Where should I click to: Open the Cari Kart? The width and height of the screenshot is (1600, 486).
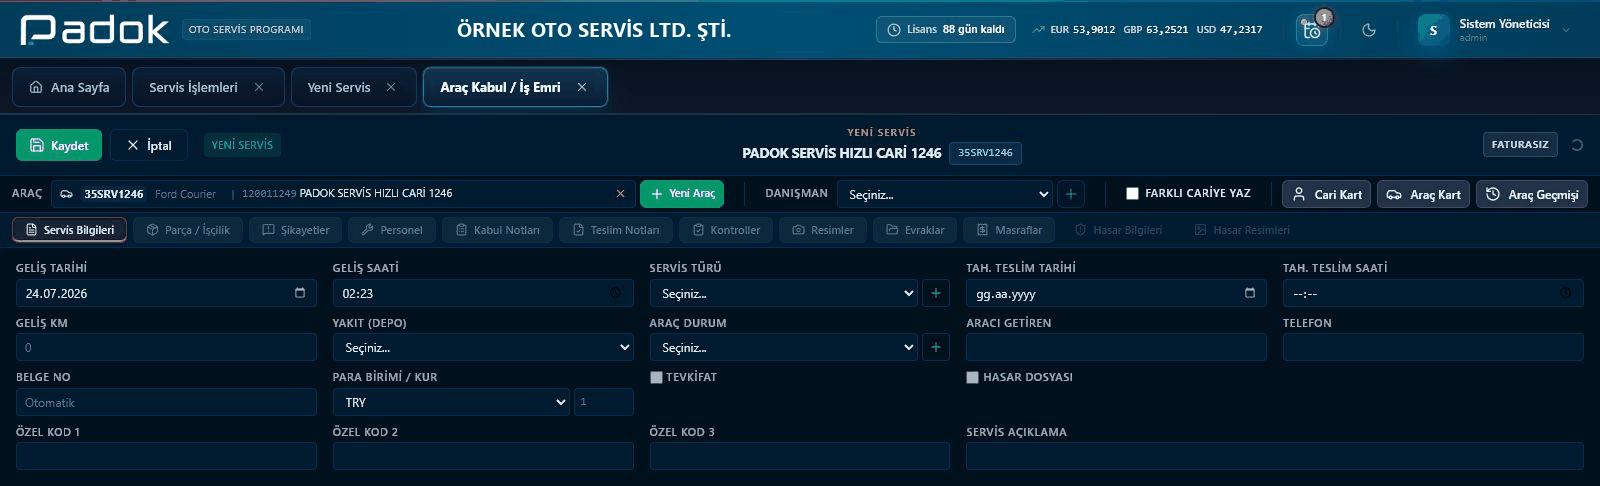[1326, 194]
